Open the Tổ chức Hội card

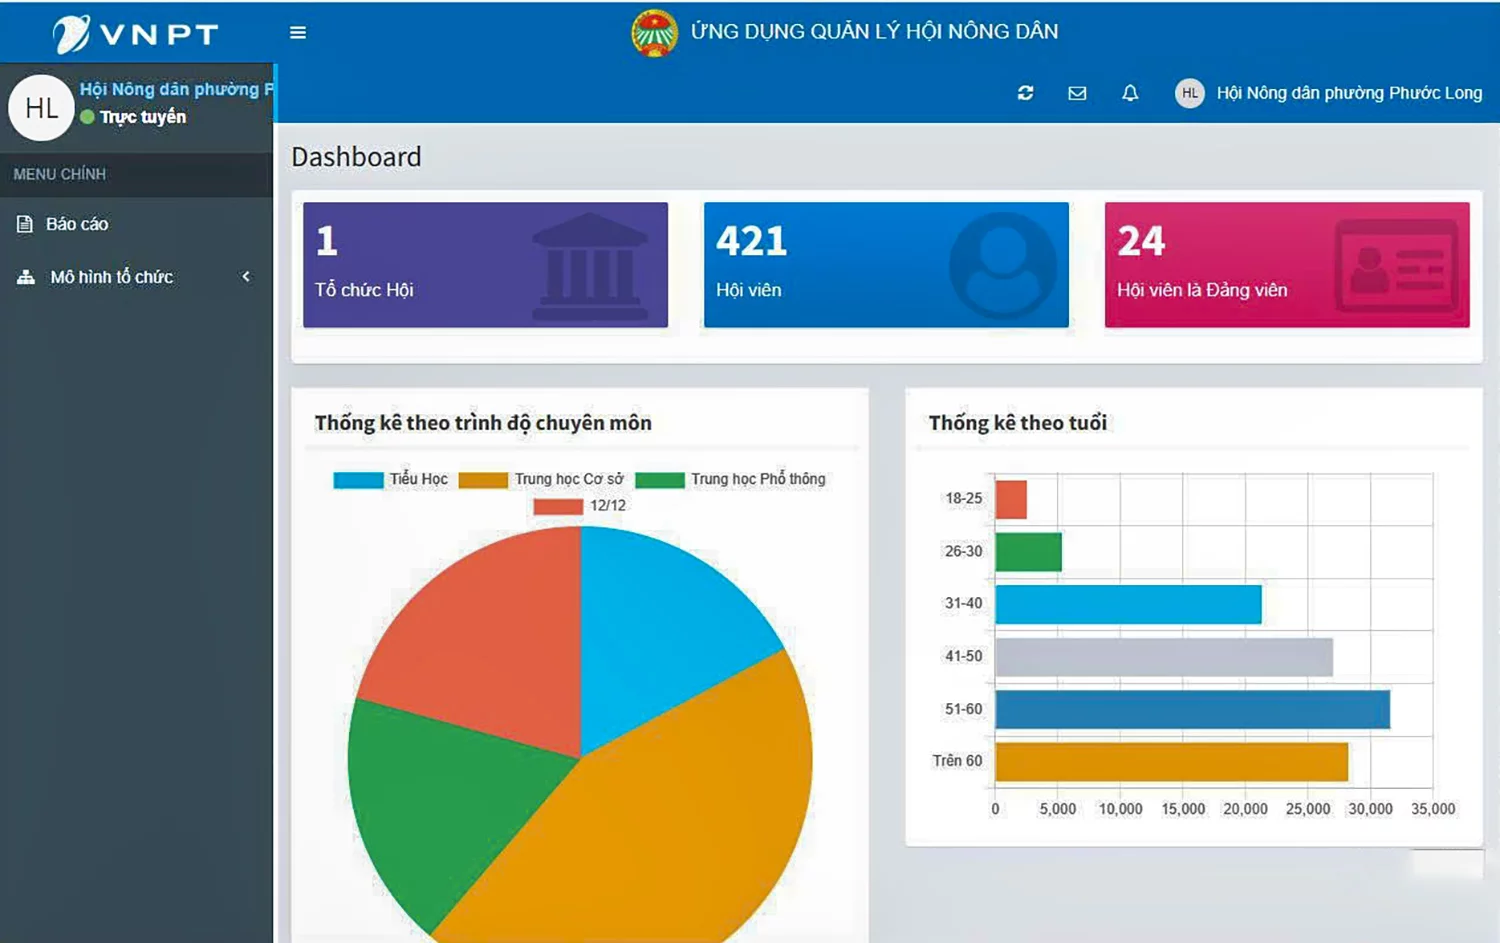point(485,265)
